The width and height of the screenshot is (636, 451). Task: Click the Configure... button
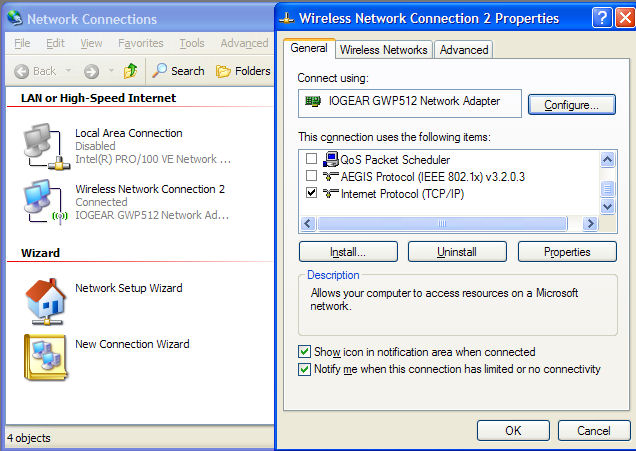(x=572, y=105)
